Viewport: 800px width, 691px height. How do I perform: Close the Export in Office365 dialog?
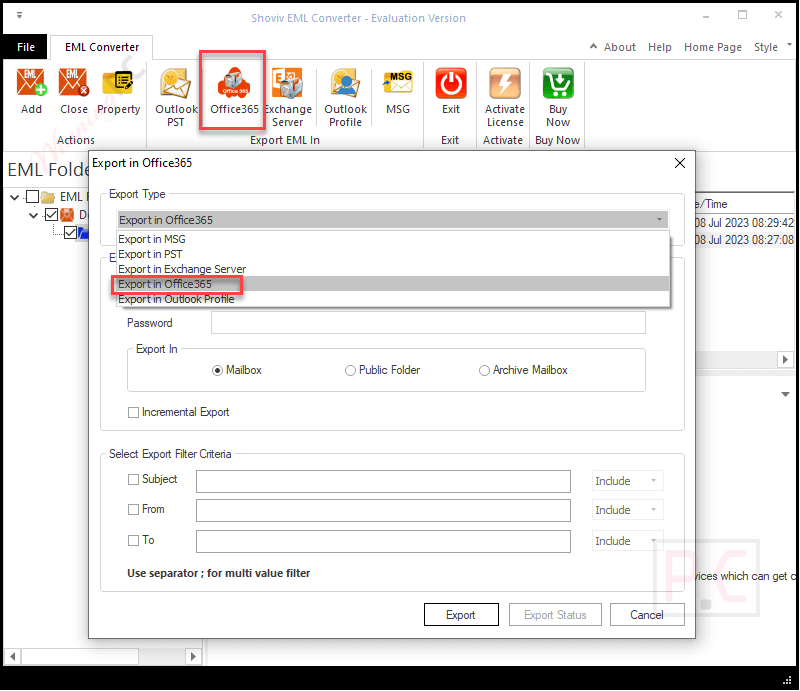(680, 163)
